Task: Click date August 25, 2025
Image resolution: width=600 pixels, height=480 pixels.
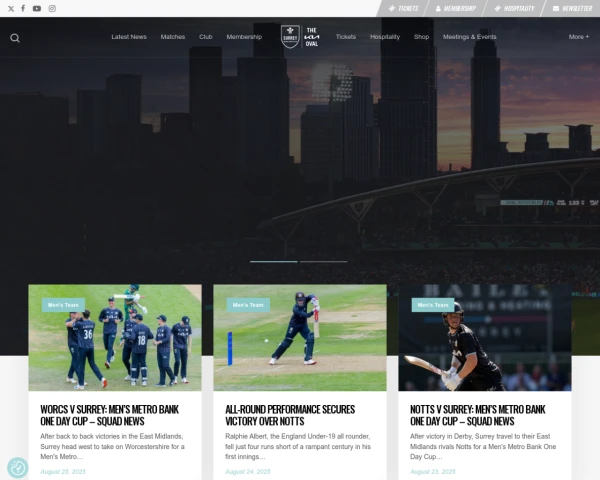Action: 63,472
